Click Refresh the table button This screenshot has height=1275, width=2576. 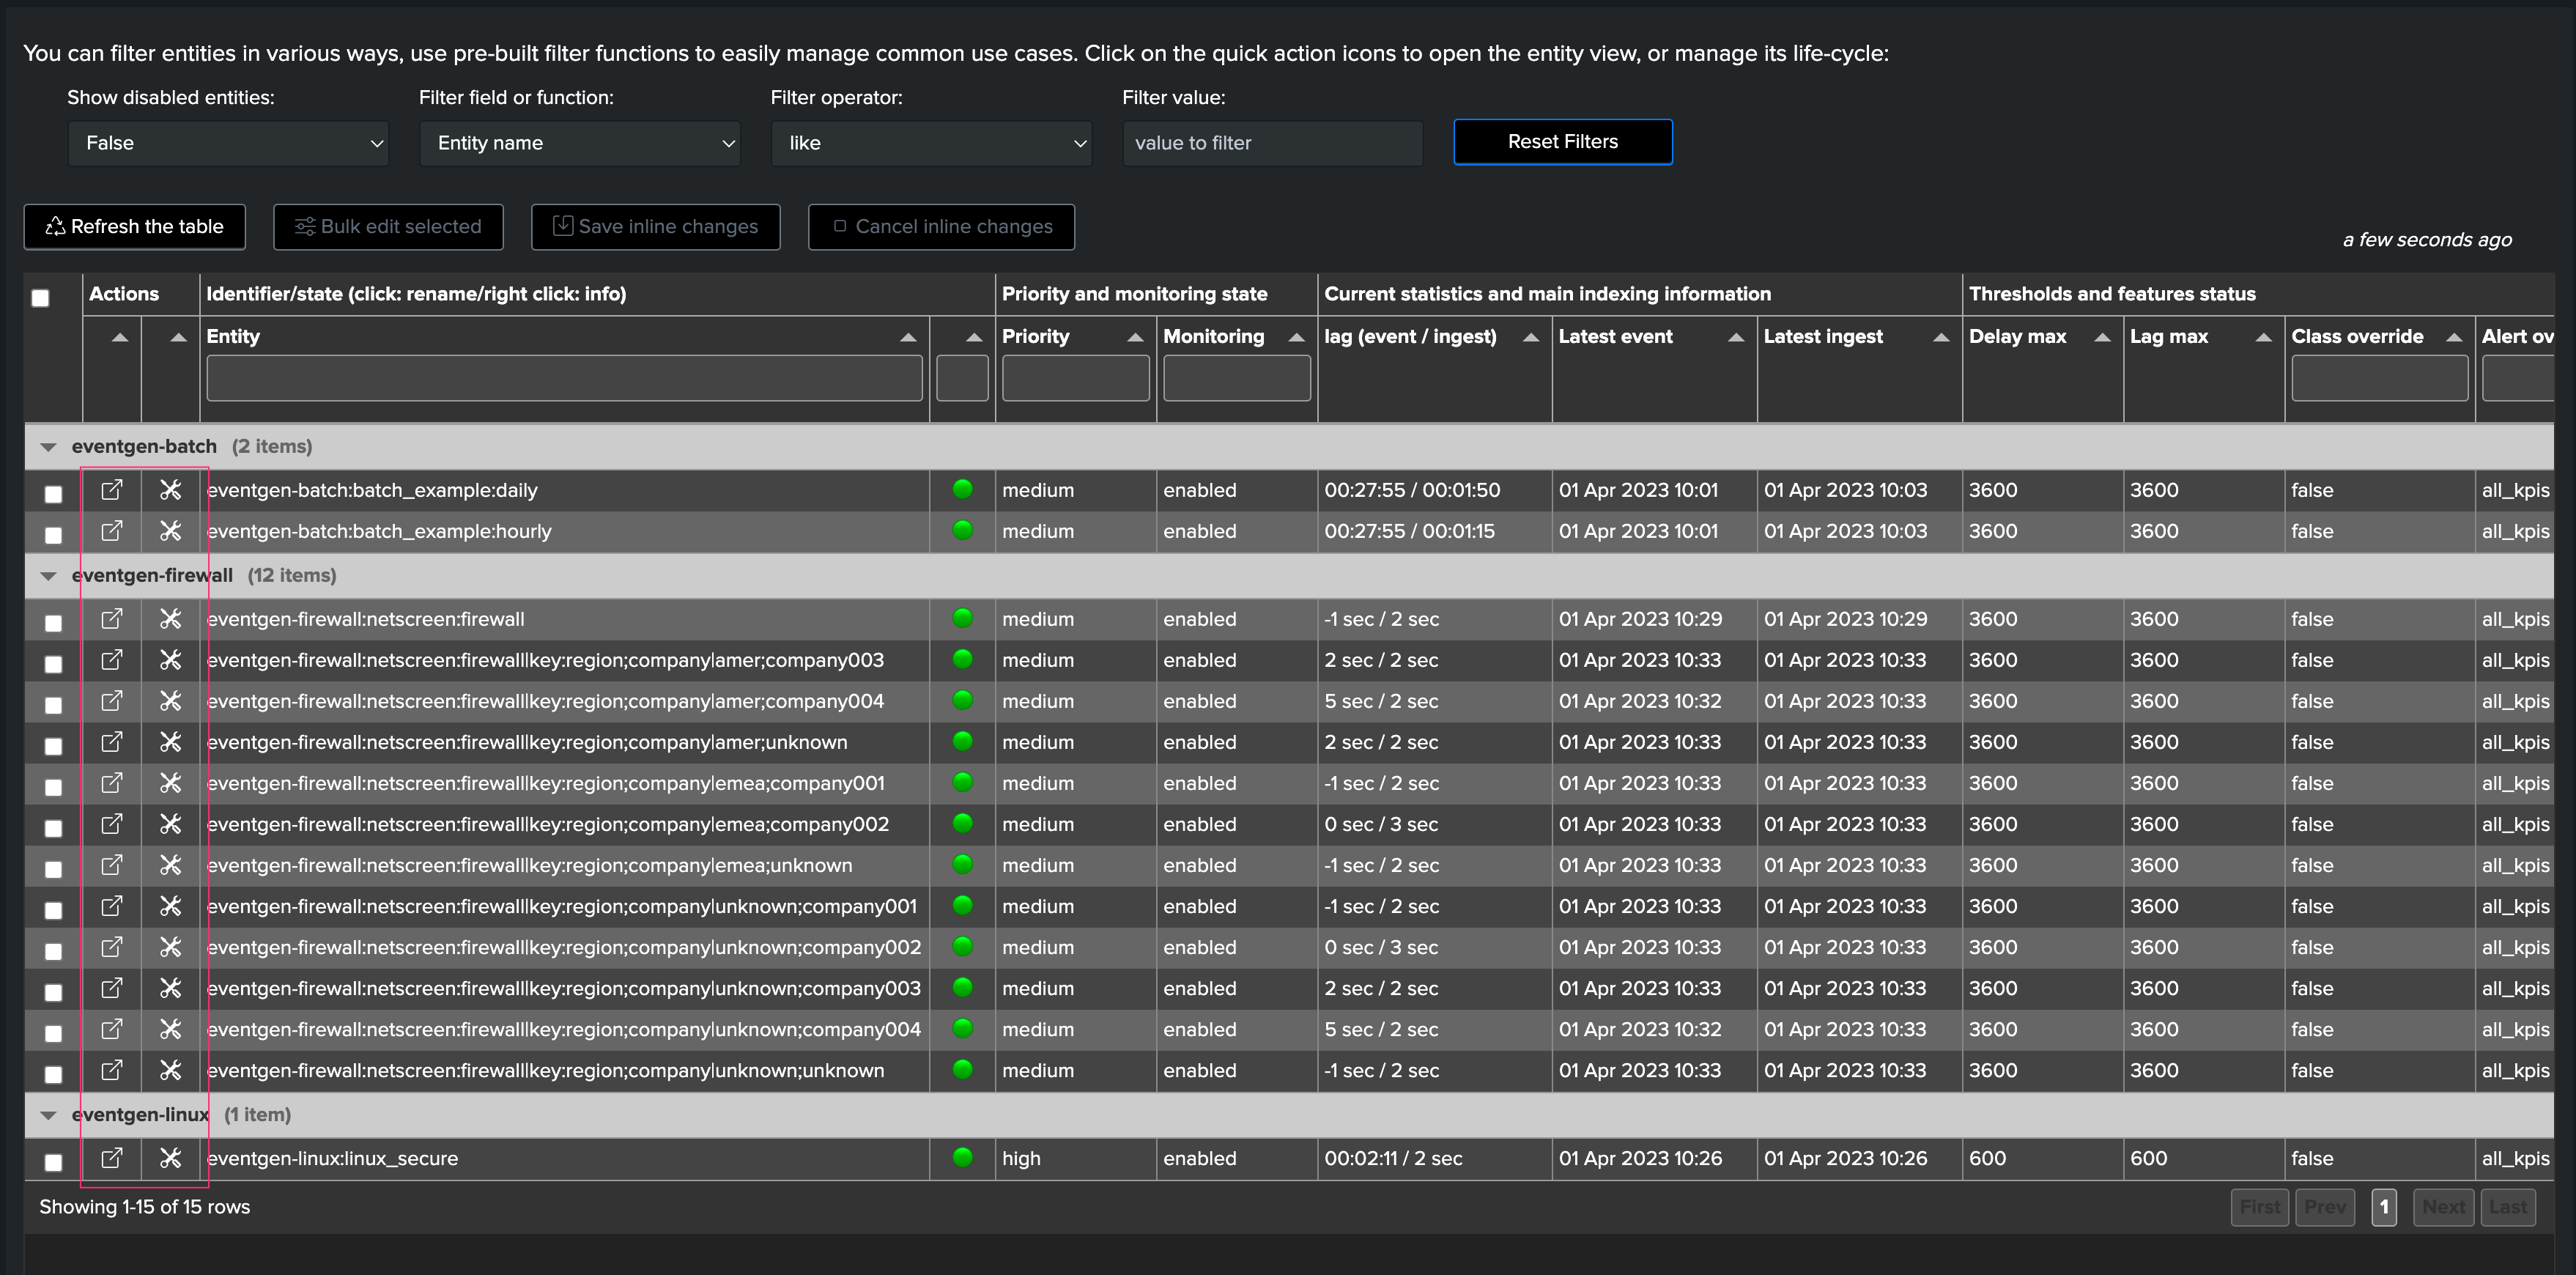pos(135,227)
